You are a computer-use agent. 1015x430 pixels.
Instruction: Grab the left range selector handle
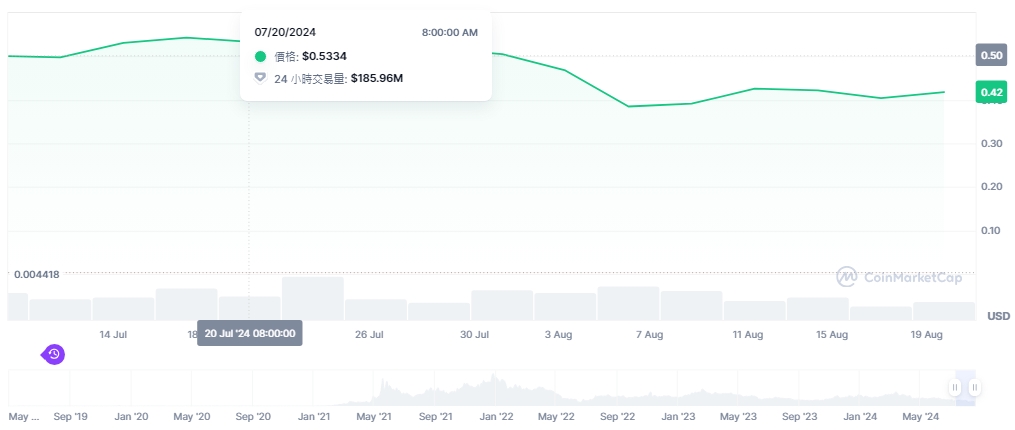[x=955, y=388]
